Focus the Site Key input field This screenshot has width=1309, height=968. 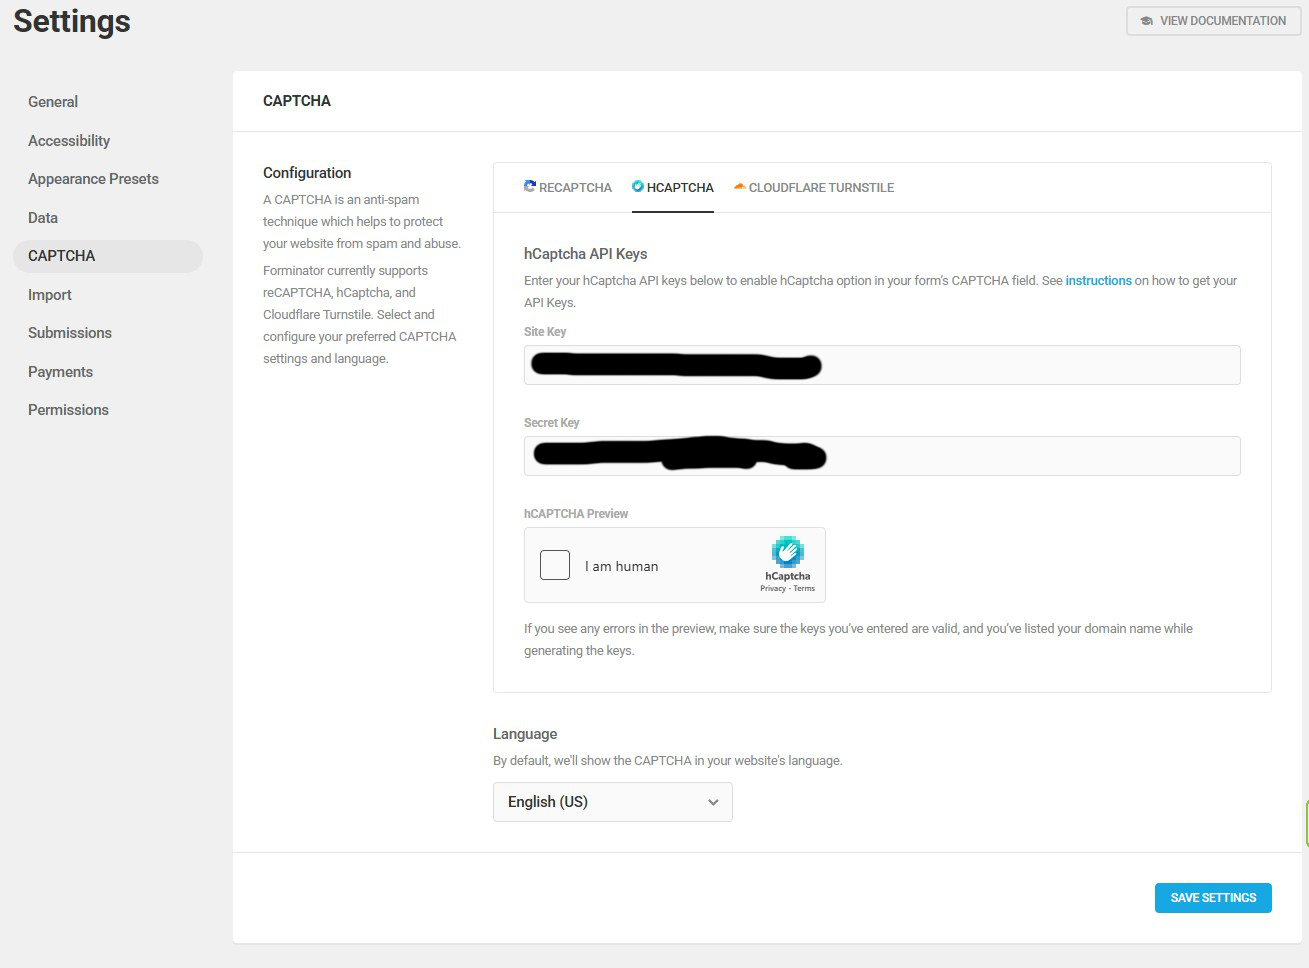882,365
